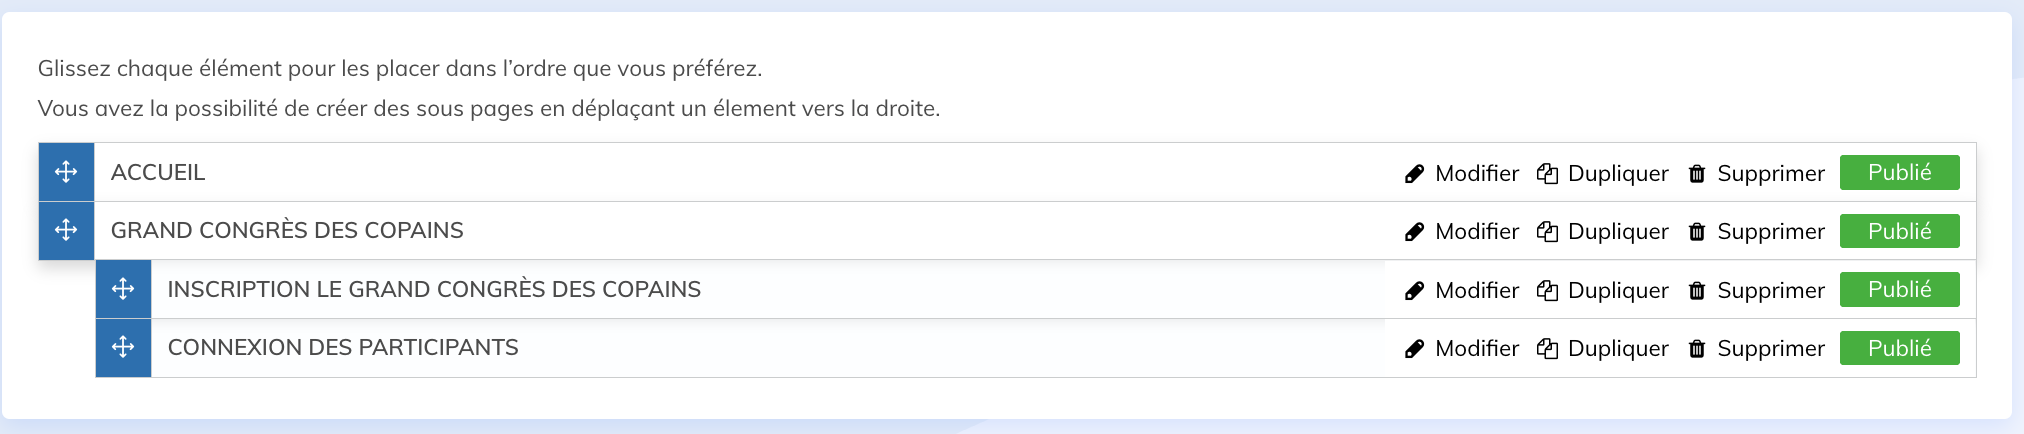Click Dupliquer on the INSCRIPTION row

1617,290
